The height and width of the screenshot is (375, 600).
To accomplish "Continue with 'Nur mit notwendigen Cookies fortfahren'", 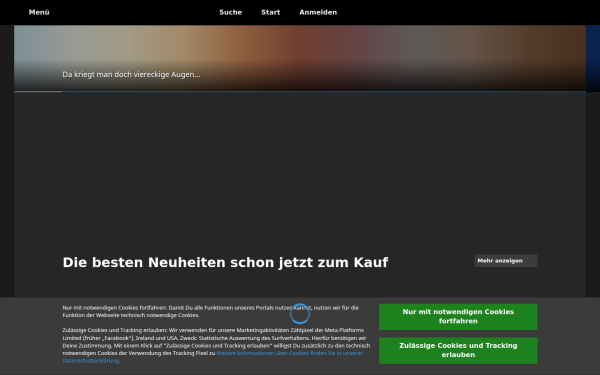I will (458, 316).
